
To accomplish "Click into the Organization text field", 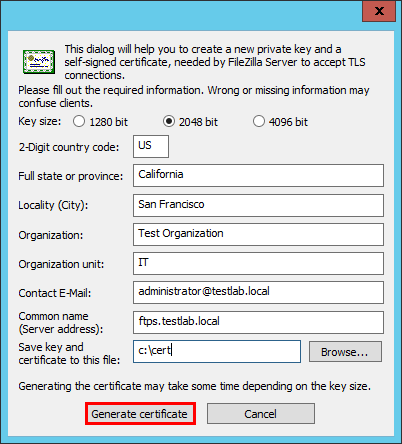I will pos(258,234).
